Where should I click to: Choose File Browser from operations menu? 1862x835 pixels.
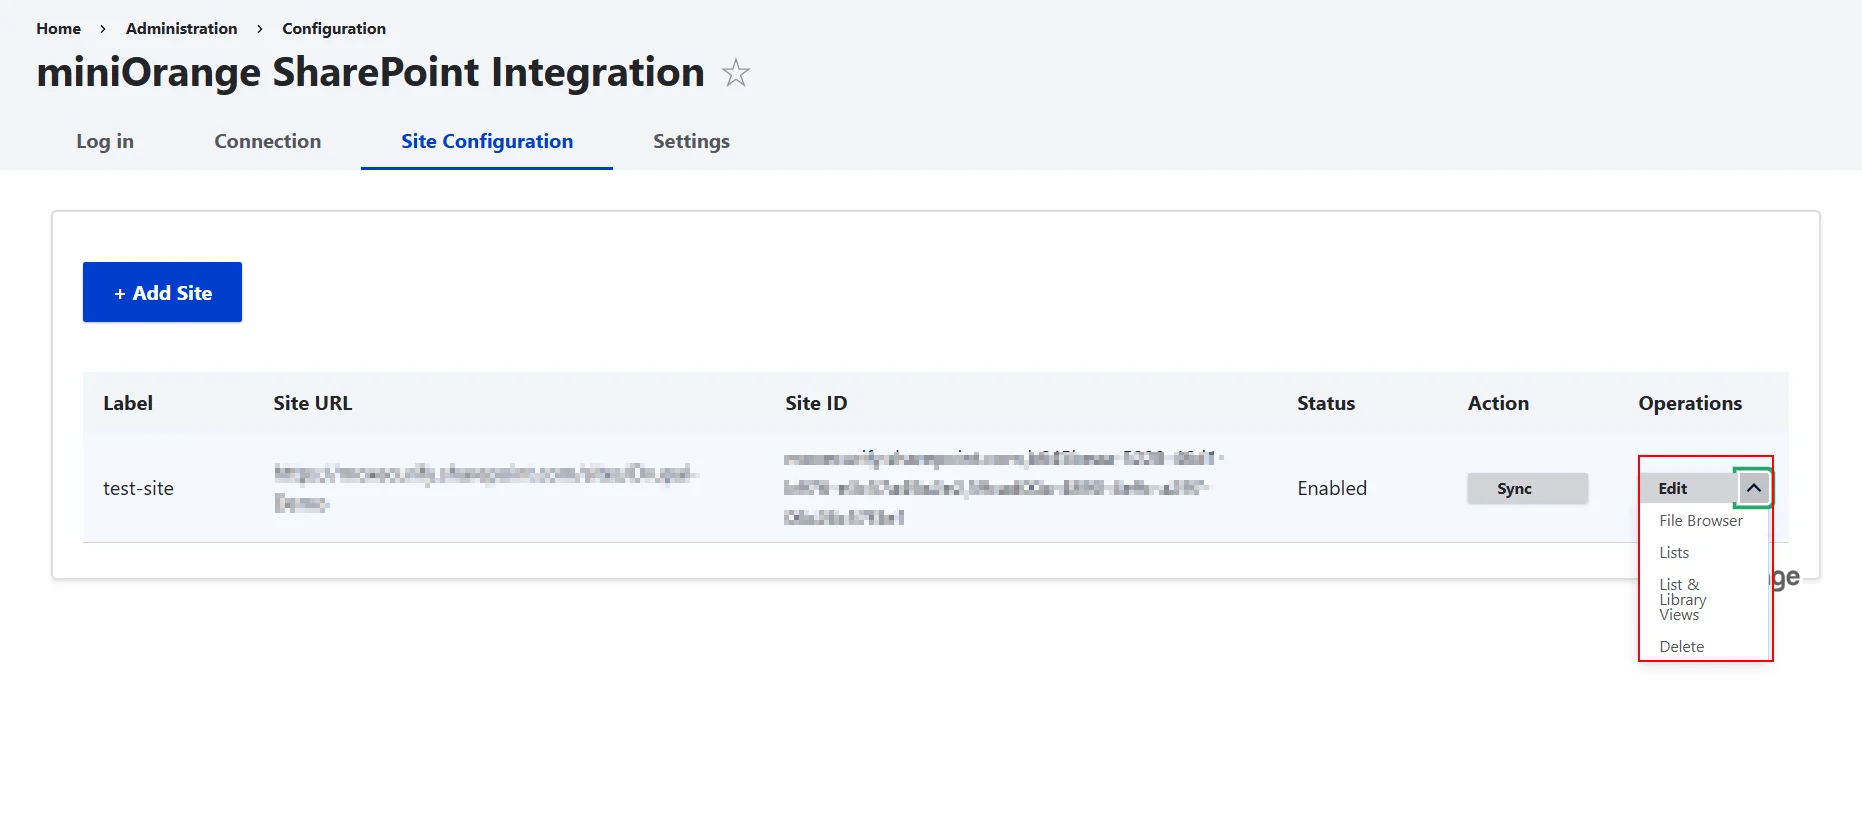click(1700, 521)
